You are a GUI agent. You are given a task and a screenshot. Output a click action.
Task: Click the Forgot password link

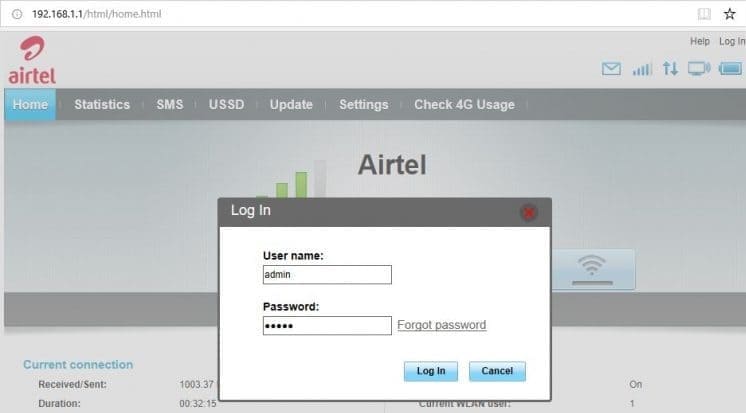point(442,325)
